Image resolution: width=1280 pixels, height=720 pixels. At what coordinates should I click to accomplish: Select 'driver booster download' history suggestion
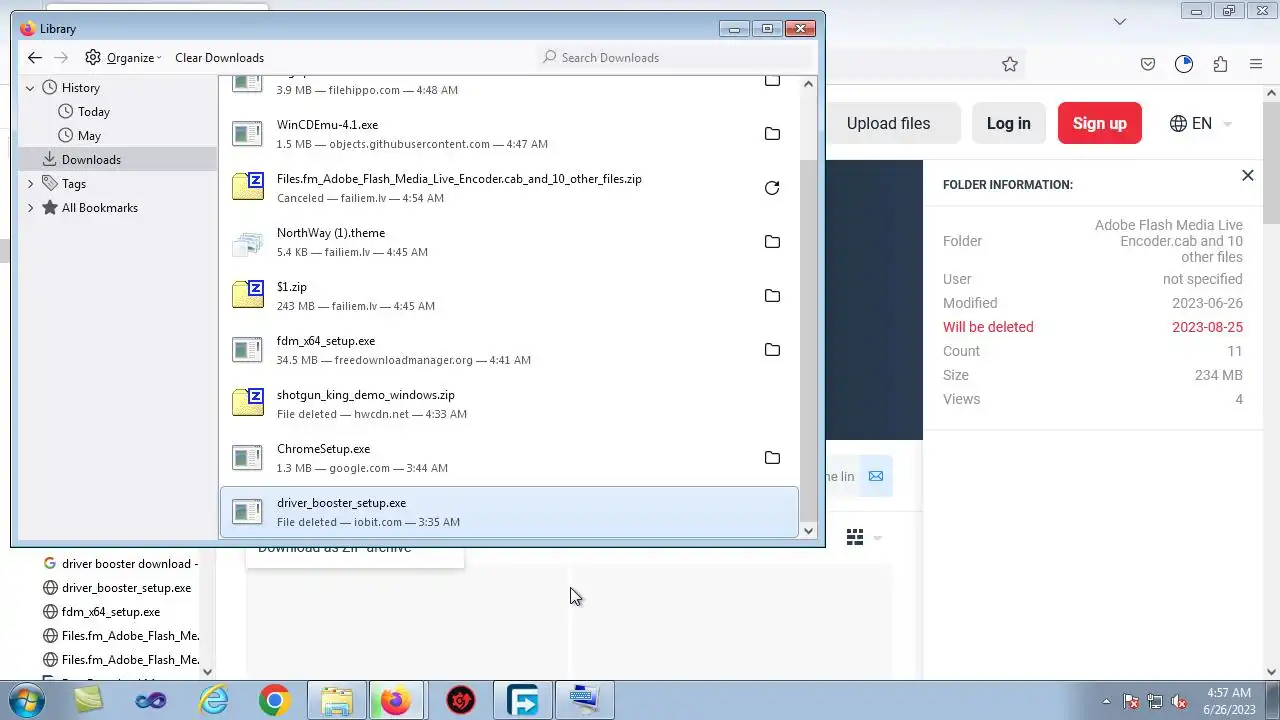click(x=121, y=564)
